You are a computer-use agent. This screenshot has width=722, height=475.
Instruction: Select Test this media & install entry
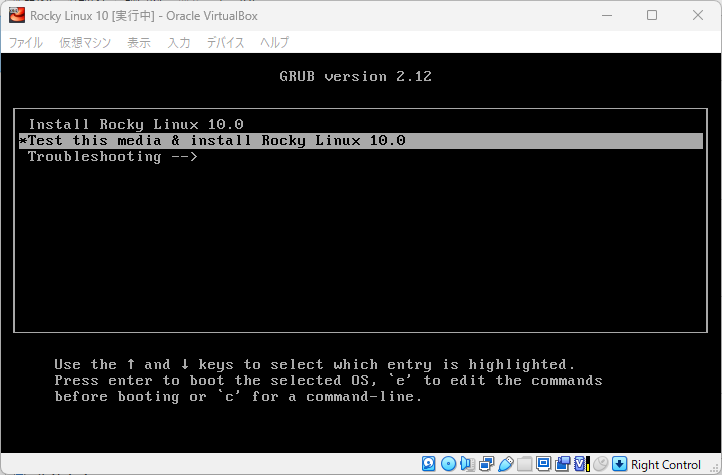tap(216, 140)
